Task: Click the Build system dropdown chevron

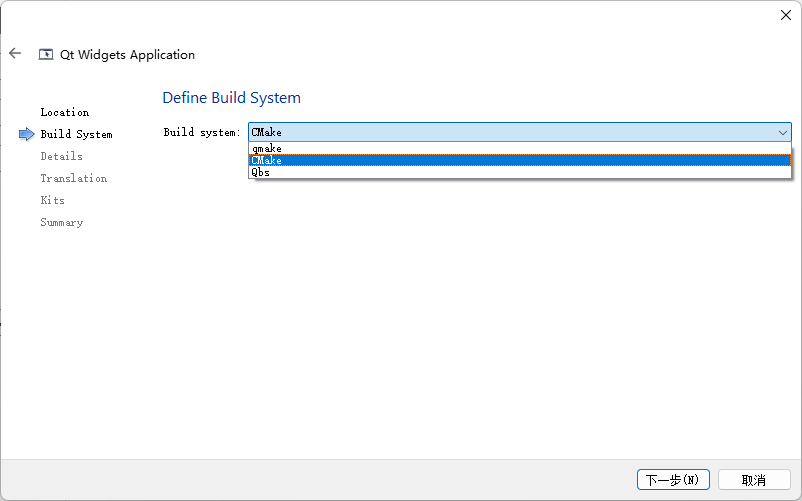Action: [x=782, y=132]
